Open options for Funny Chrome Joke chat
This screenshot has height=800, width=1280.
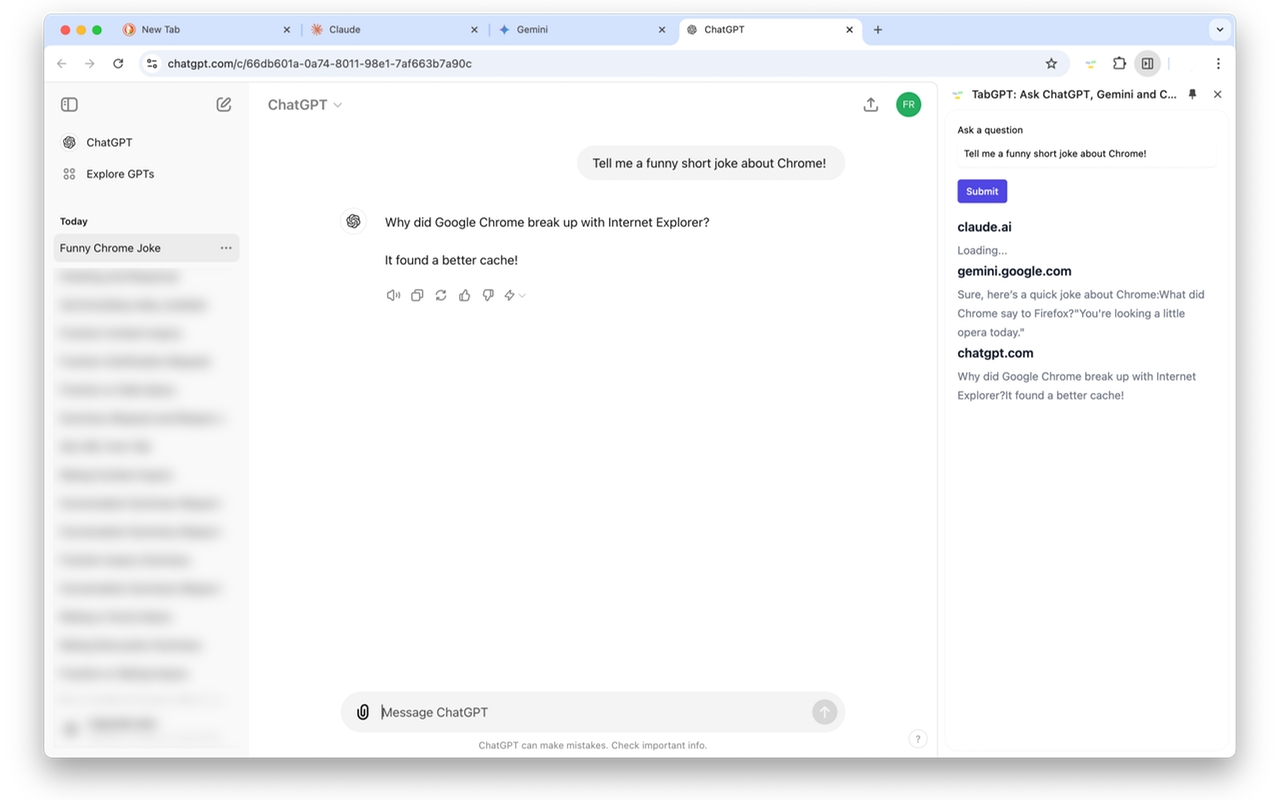[226, 248]
